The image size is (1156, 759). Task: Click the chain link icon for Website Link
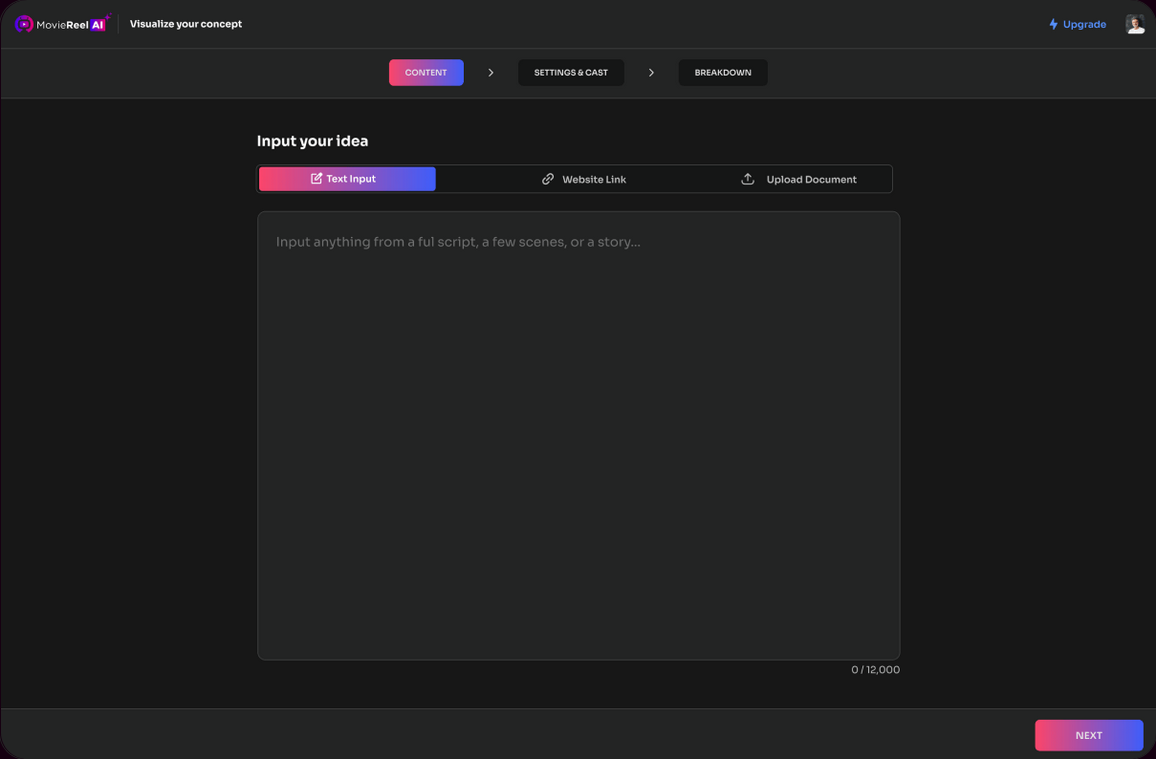[548, 179]
